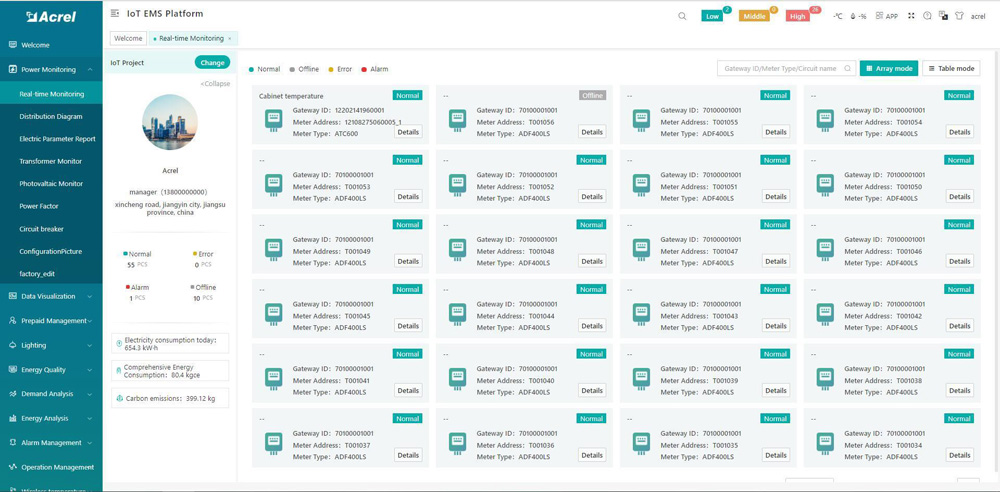Focus the Gateway ID search input field

pos(780,69)
